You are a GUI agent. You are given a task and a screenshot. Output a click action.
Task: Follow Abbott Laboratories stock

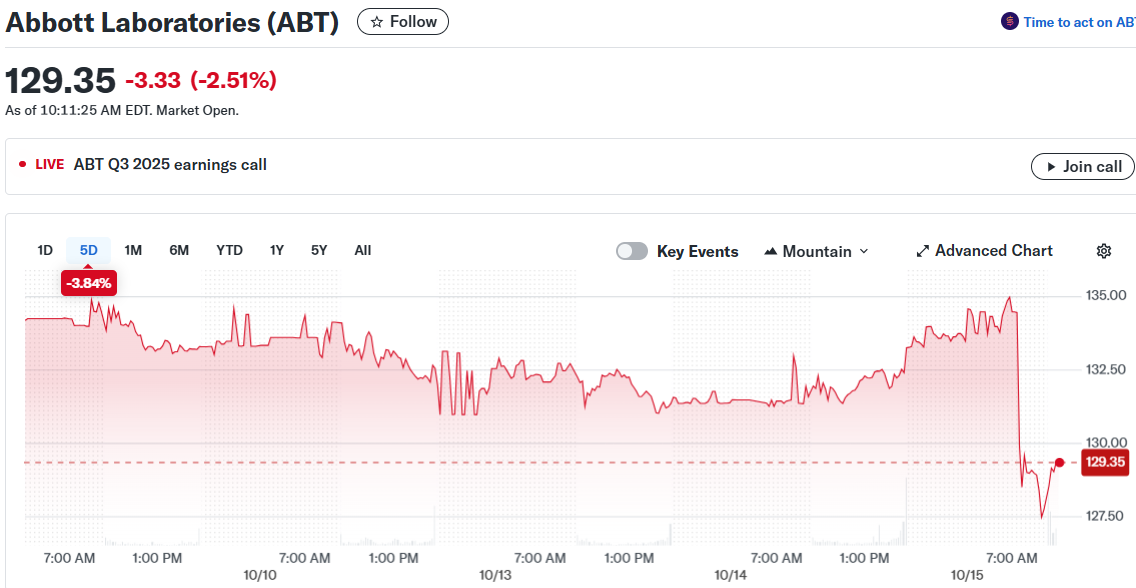coord(403,22)
